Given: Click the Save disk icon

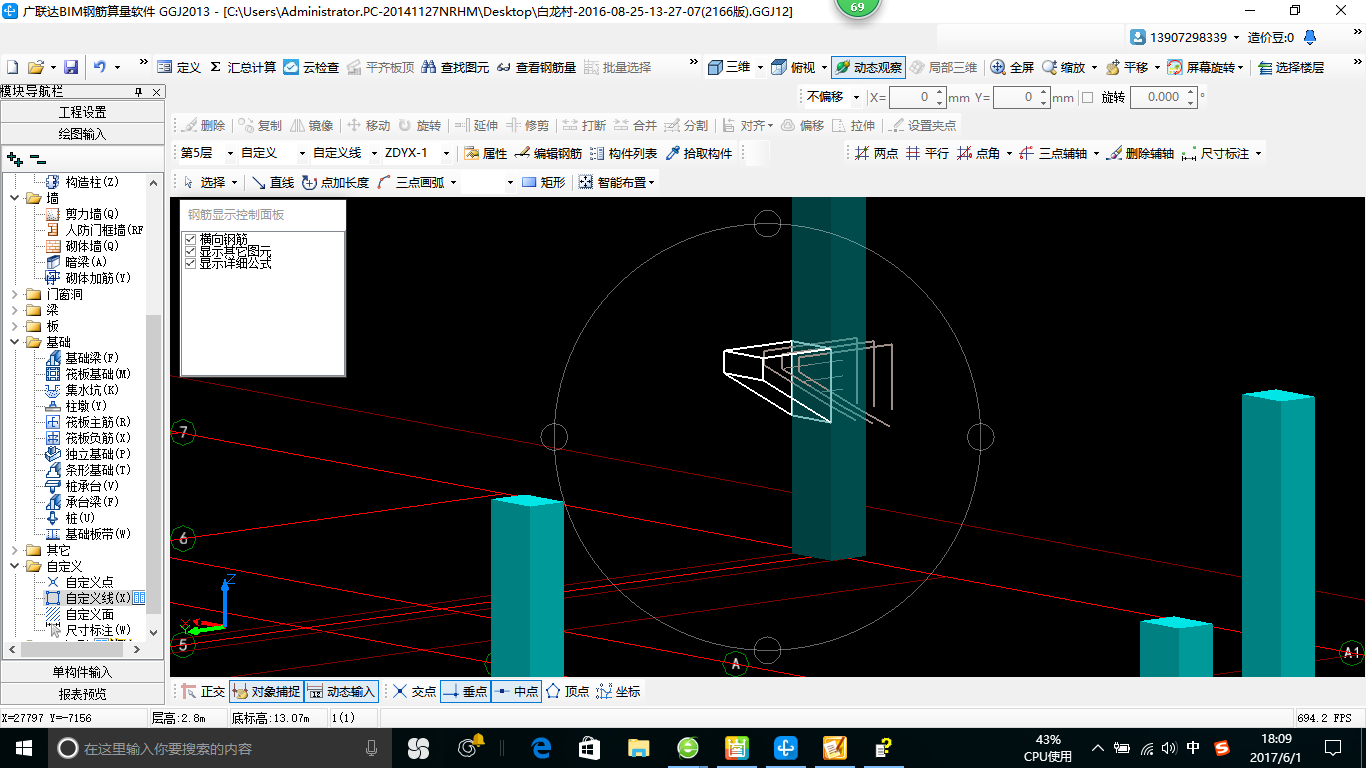Looking at the screenshot, I should [71, 67].
